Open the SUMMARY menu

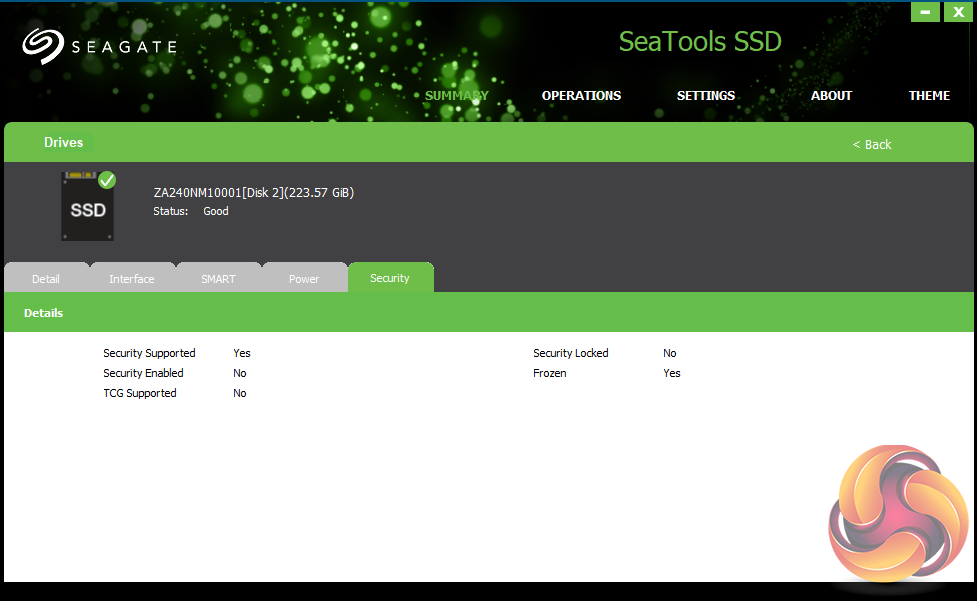tap(457, 96)
